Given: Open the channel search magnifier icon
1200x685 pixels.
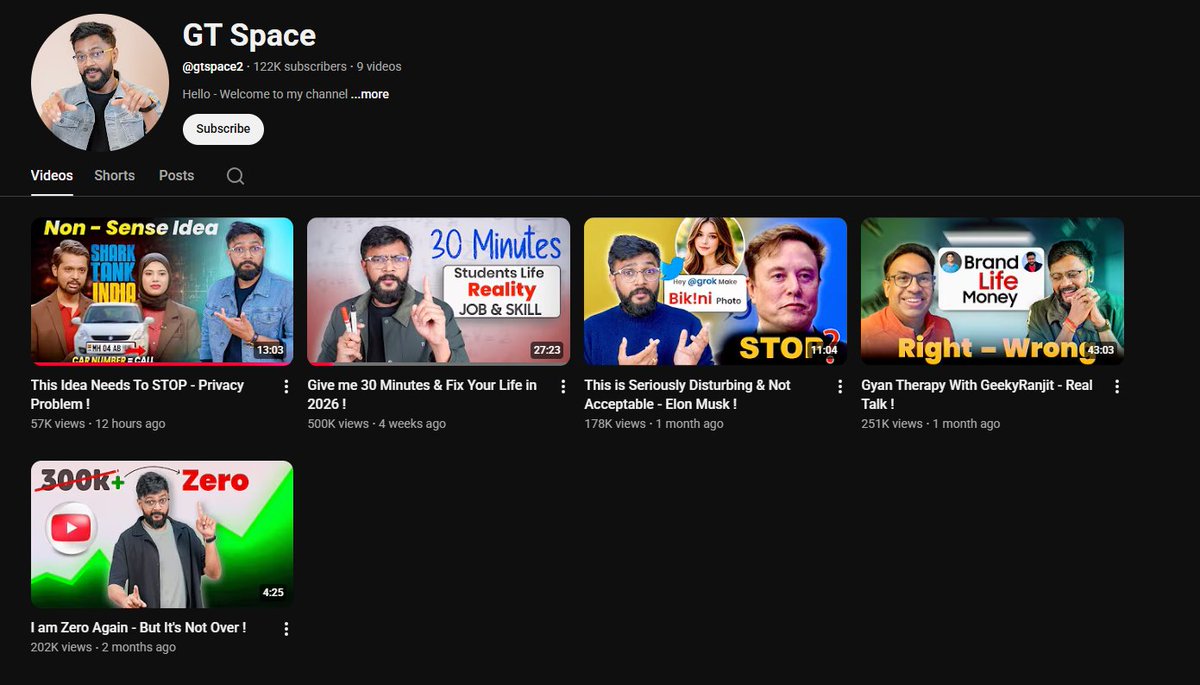Looking at the screenshot, I should tap(235, 176).
